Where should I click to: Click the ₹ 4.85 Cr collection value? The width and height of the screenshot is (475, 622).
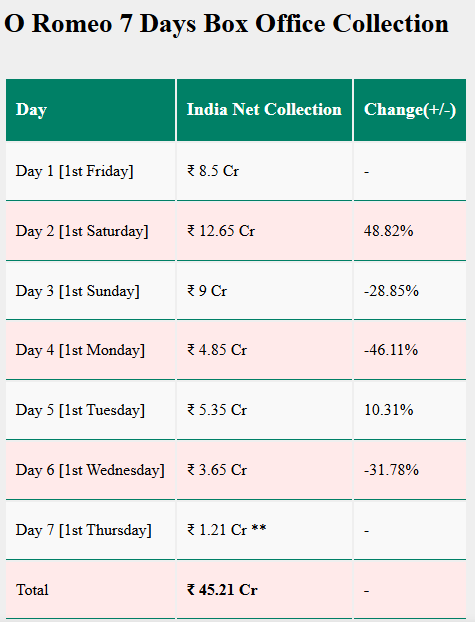pyautogui.click(x=217, y=350)
